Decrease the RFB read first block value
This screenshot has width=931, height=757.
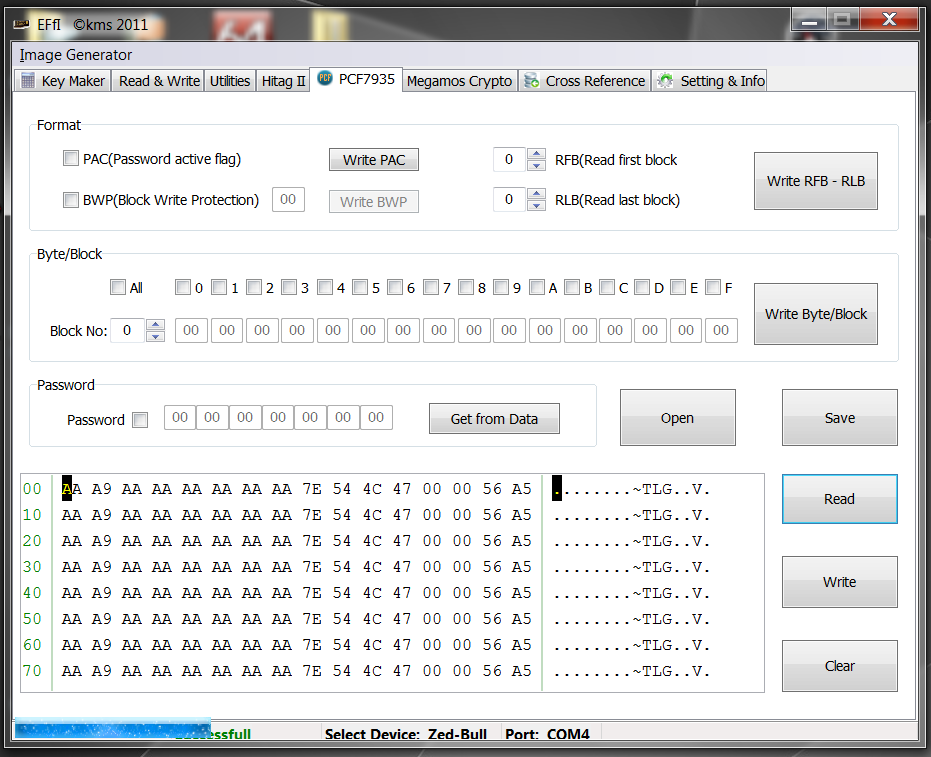pos(536,165)
